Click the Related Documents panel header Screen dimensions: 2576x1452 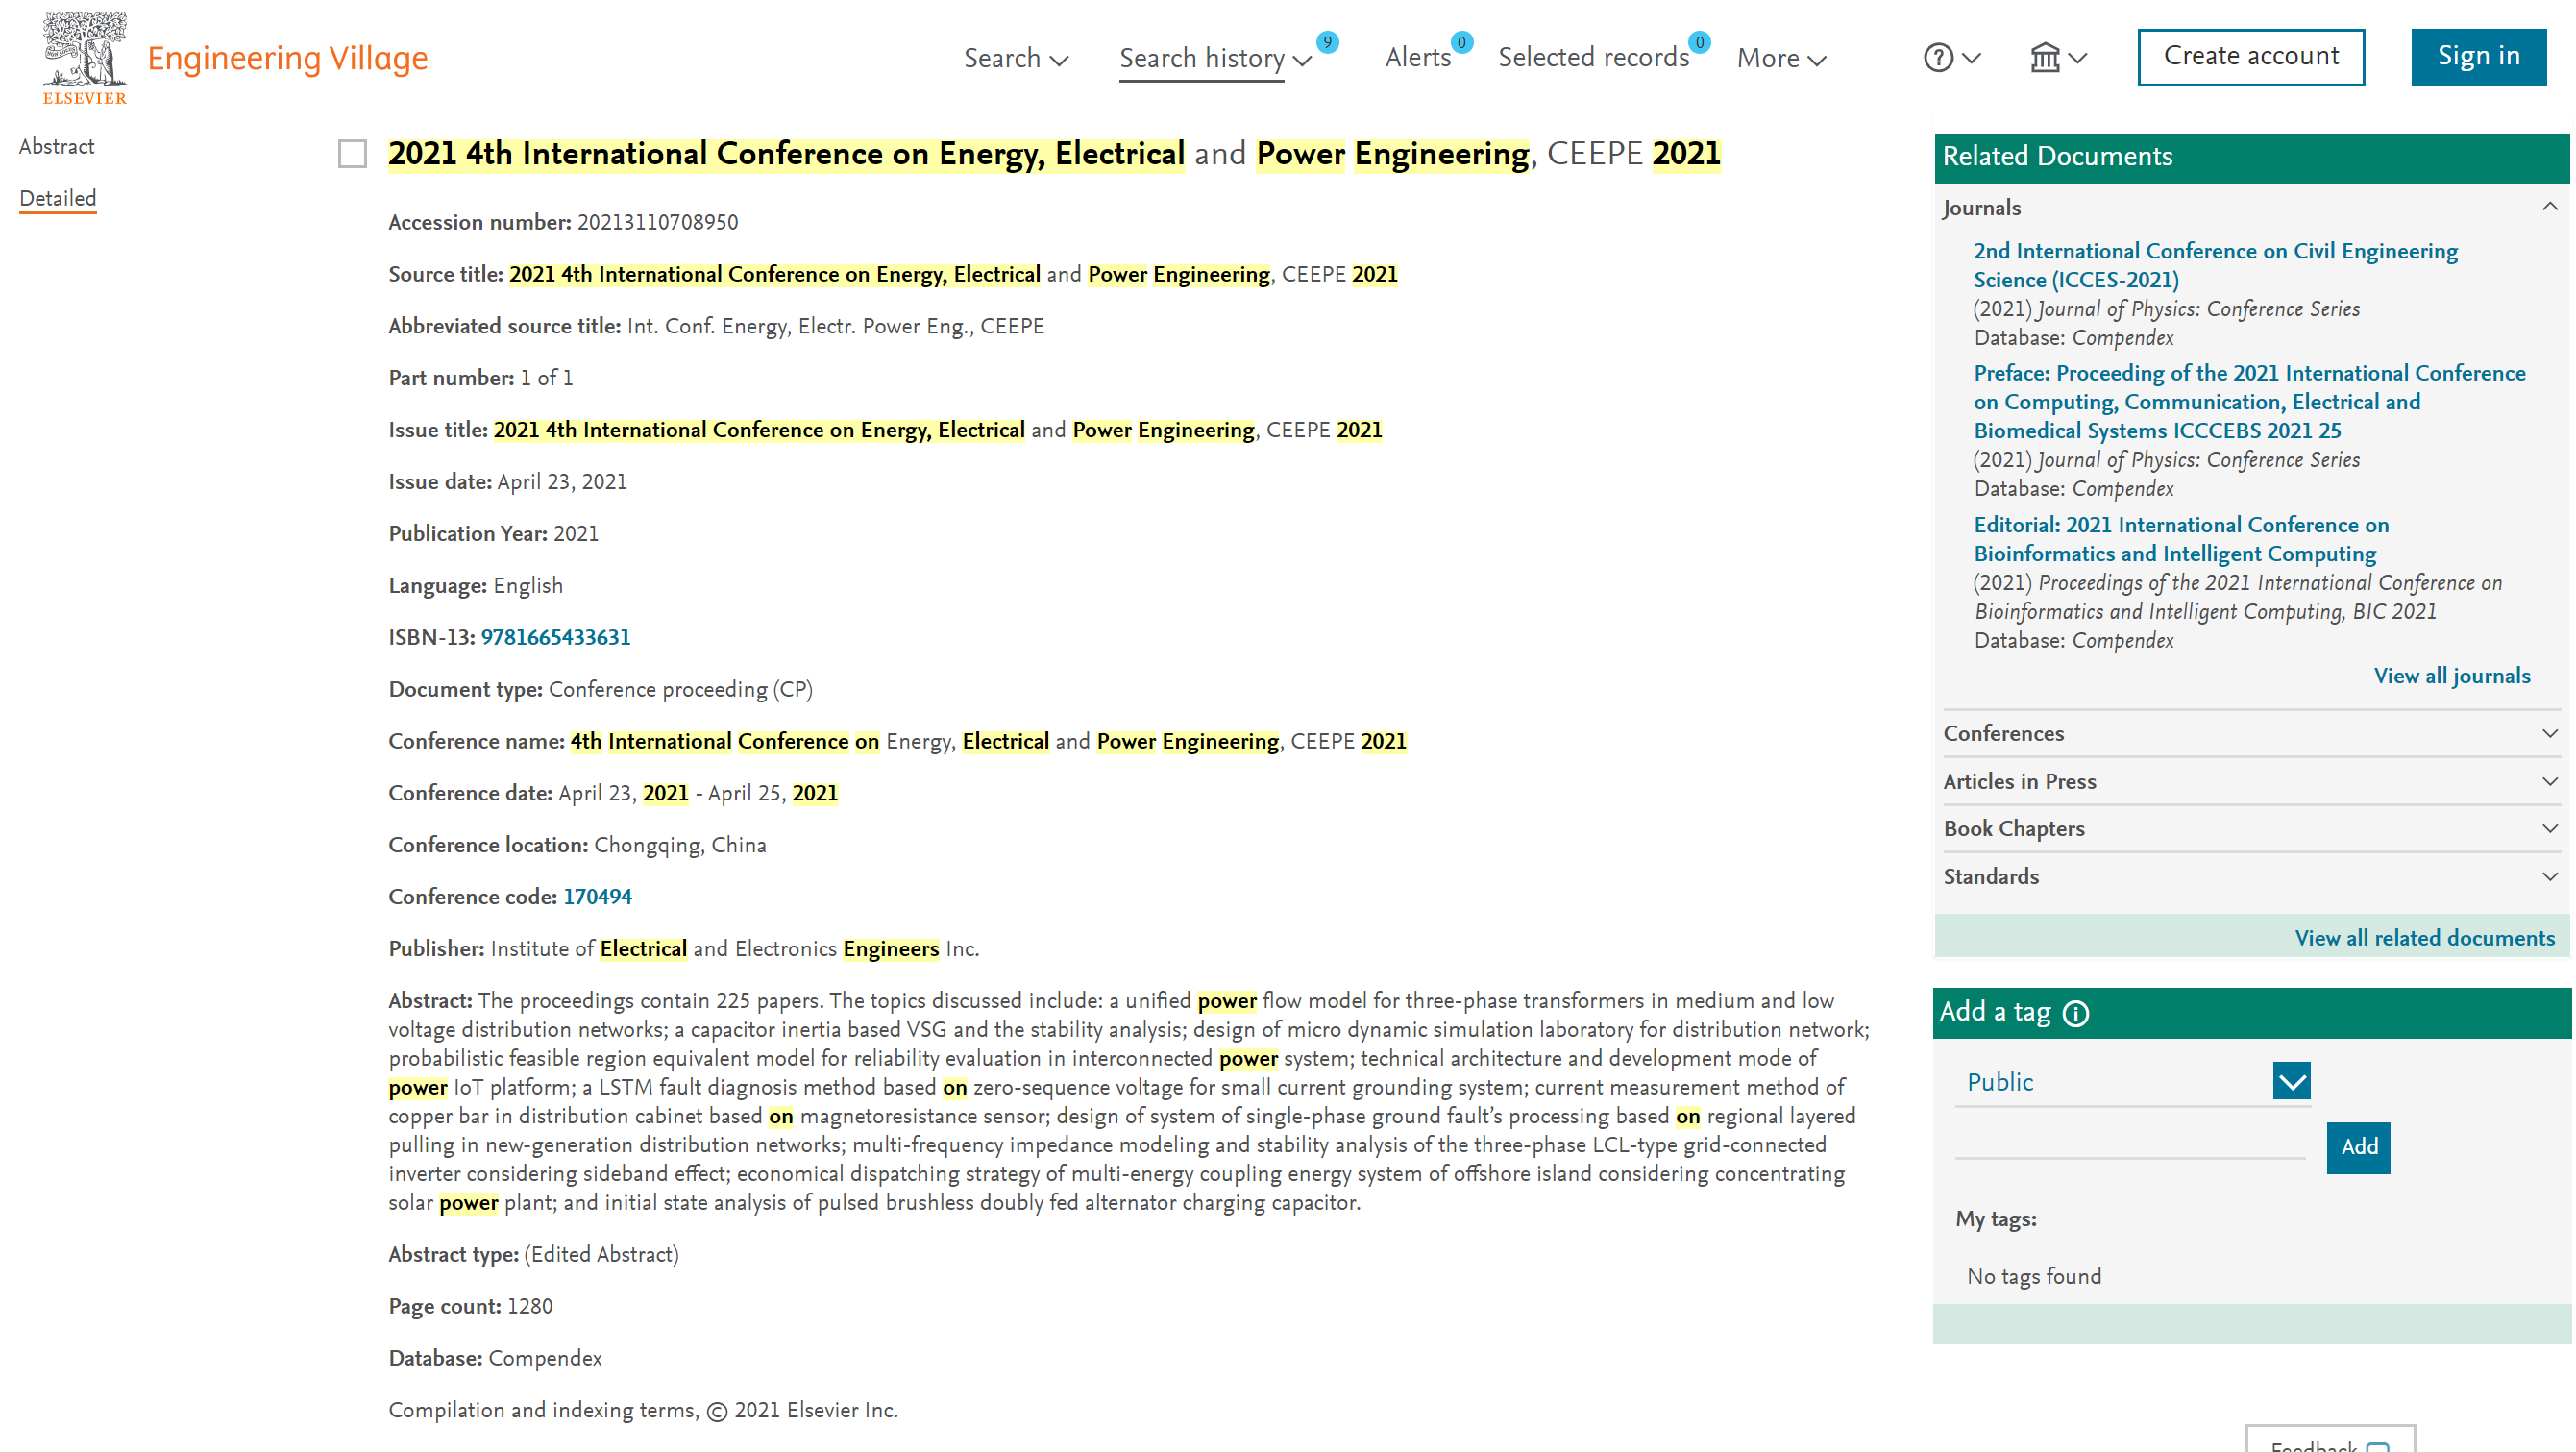[2251, 157]
